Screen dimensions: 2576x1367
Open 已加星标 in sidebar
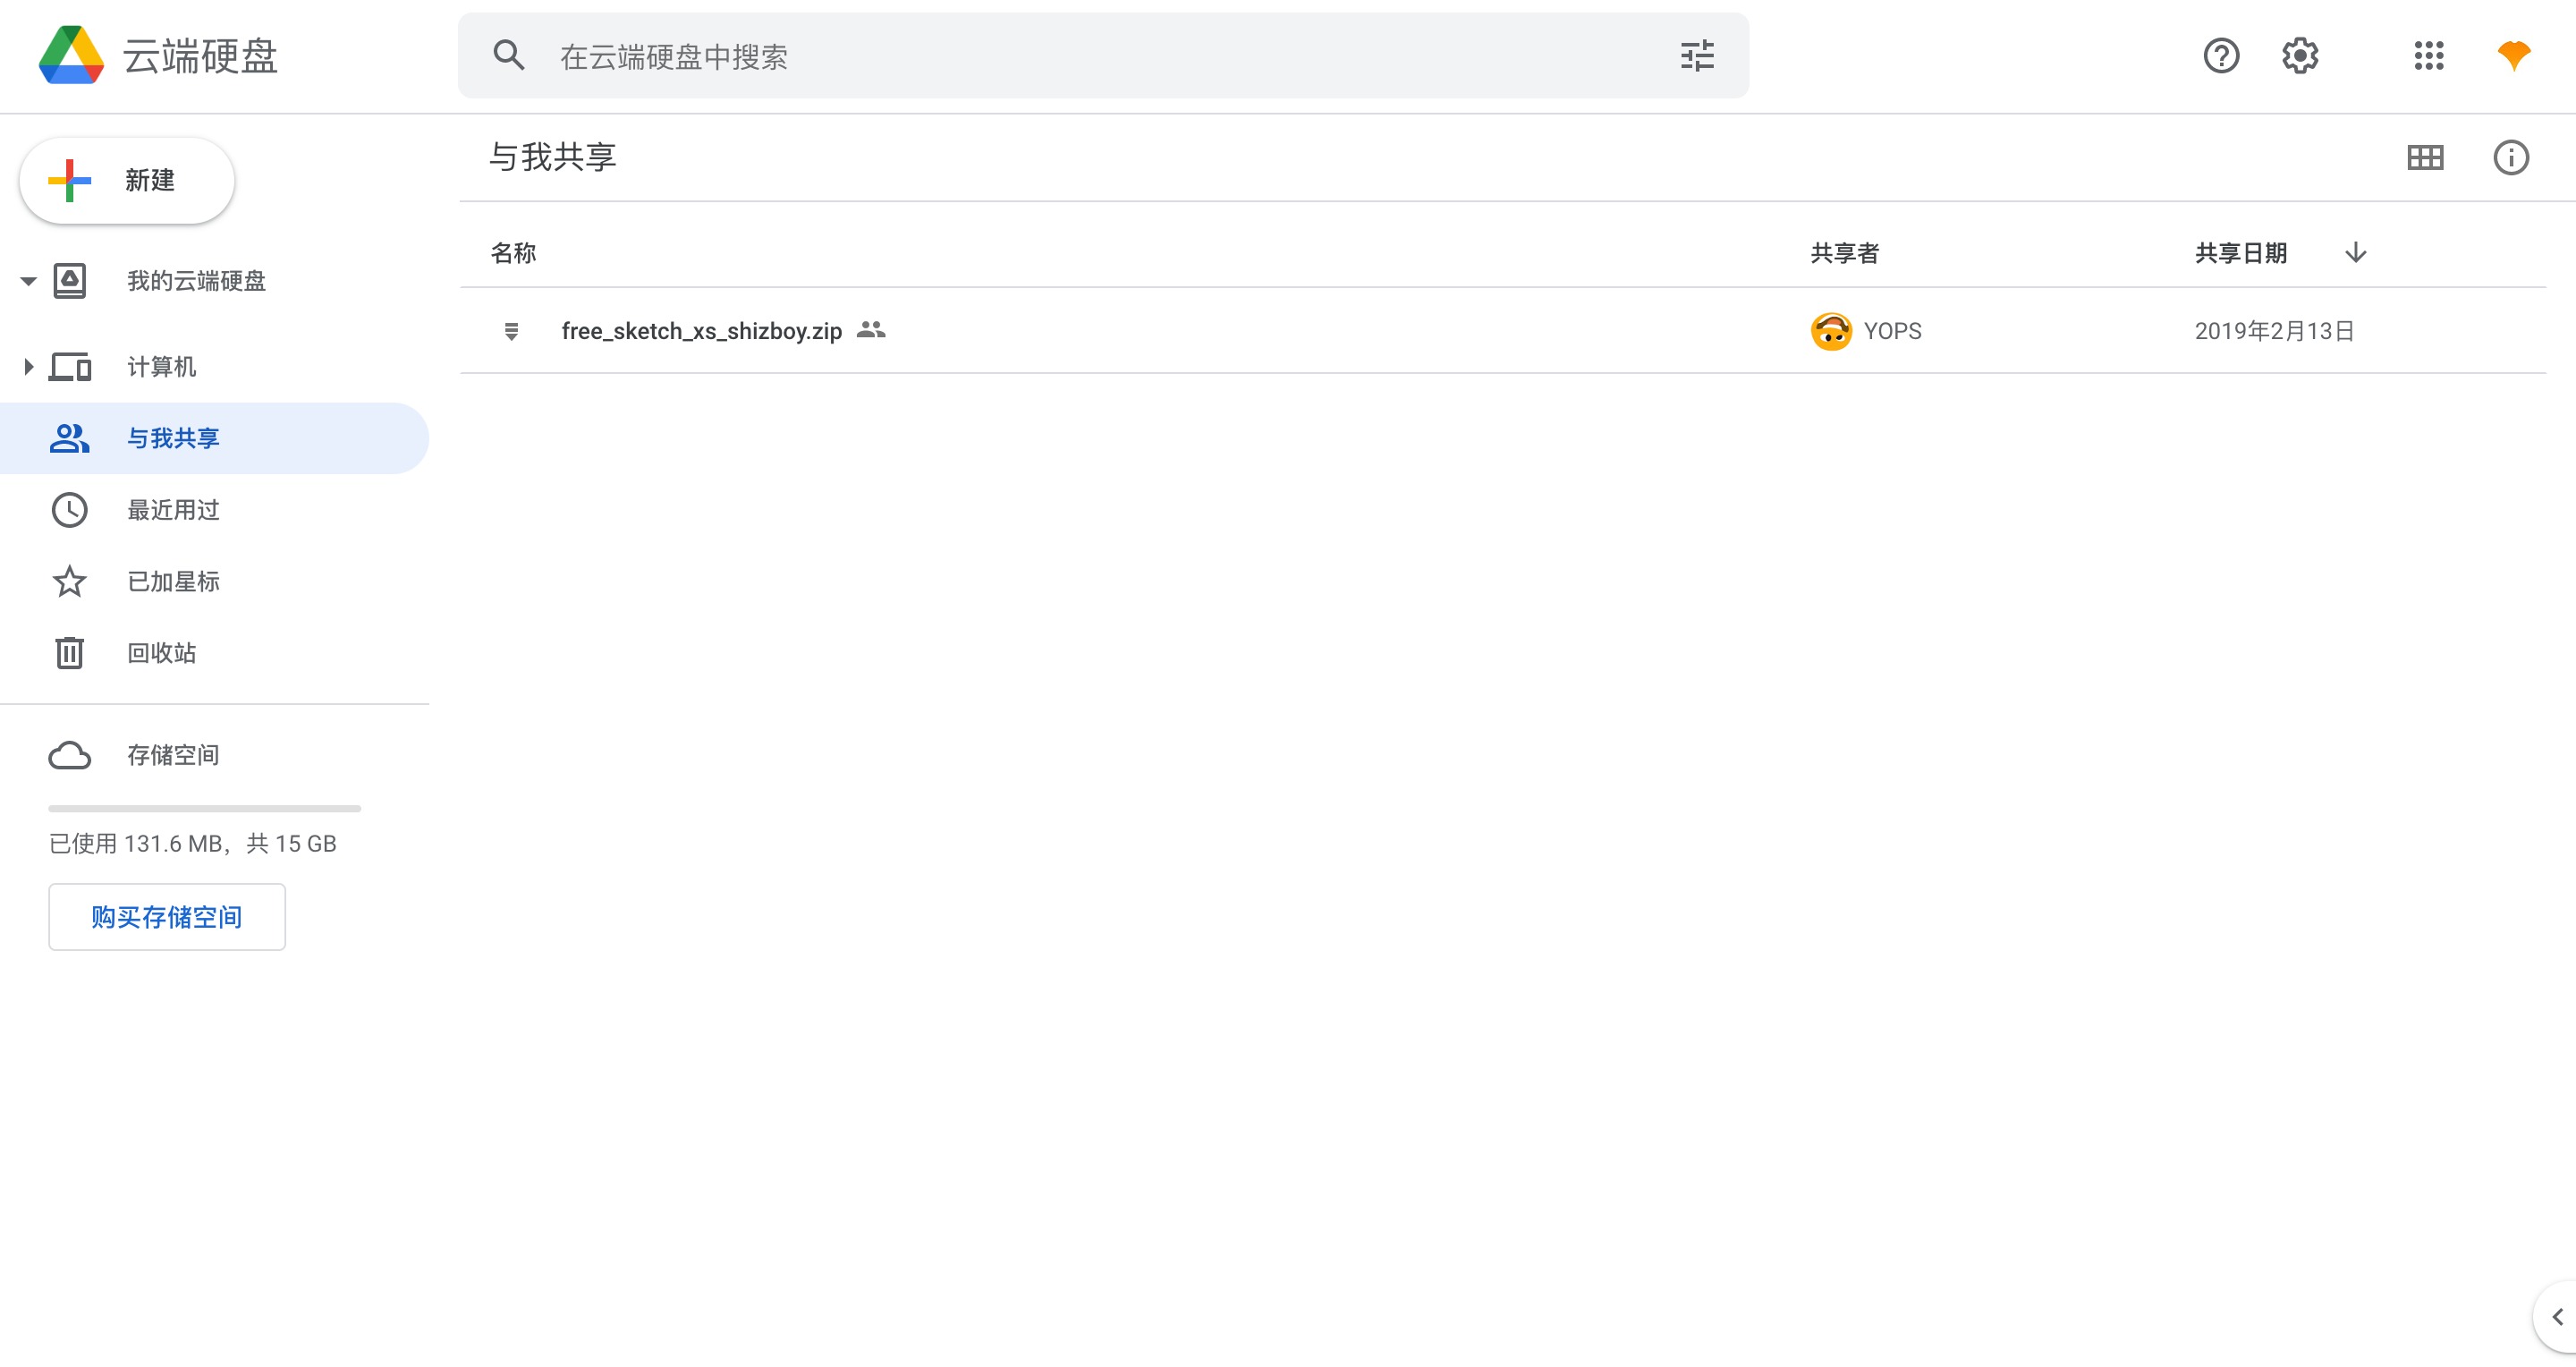pyautogui.click(x=173, y=581)
